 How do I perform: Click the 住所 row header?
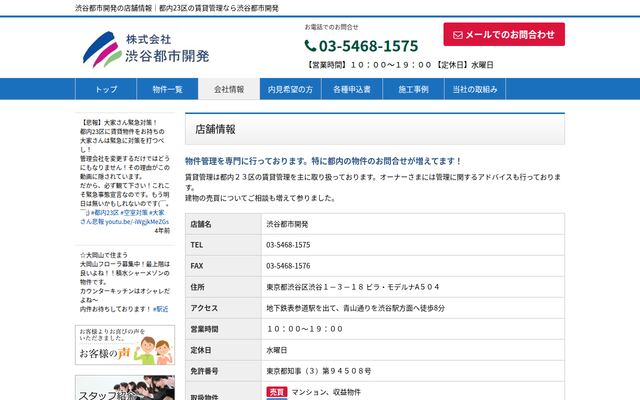click(223, 287)
